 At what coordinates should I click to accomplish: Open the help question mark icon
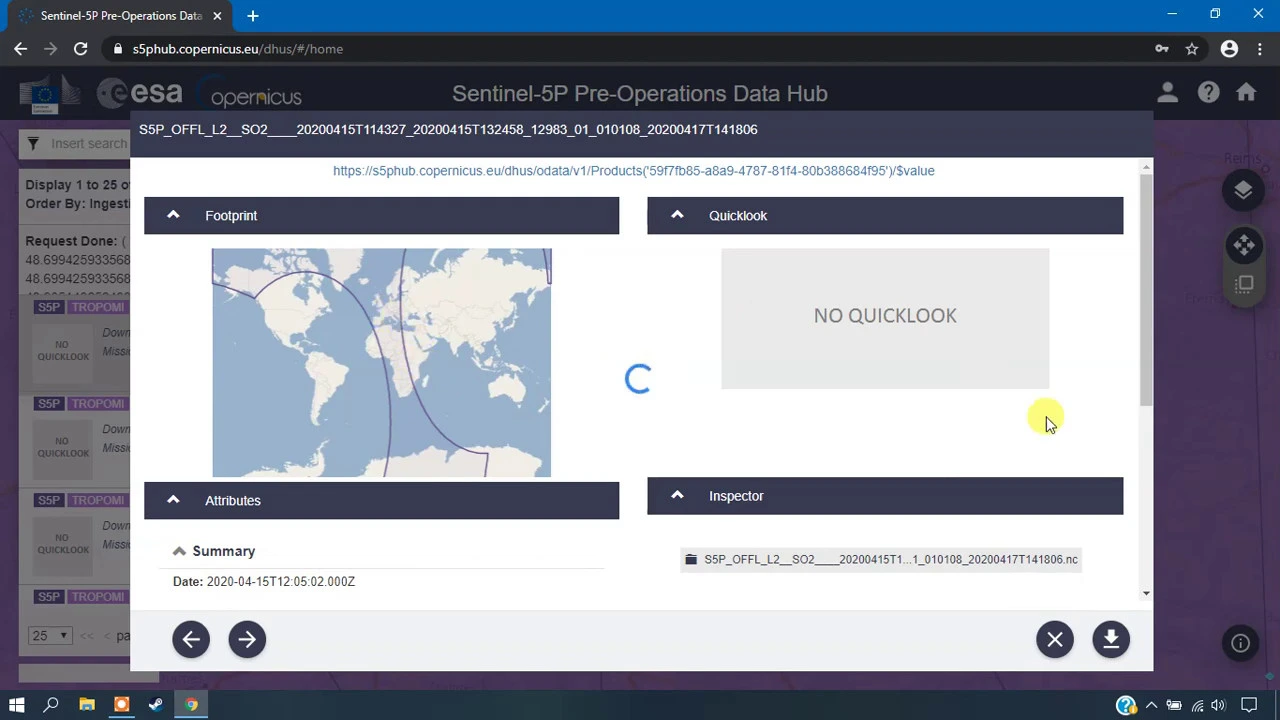click(x=1209, y=93)
